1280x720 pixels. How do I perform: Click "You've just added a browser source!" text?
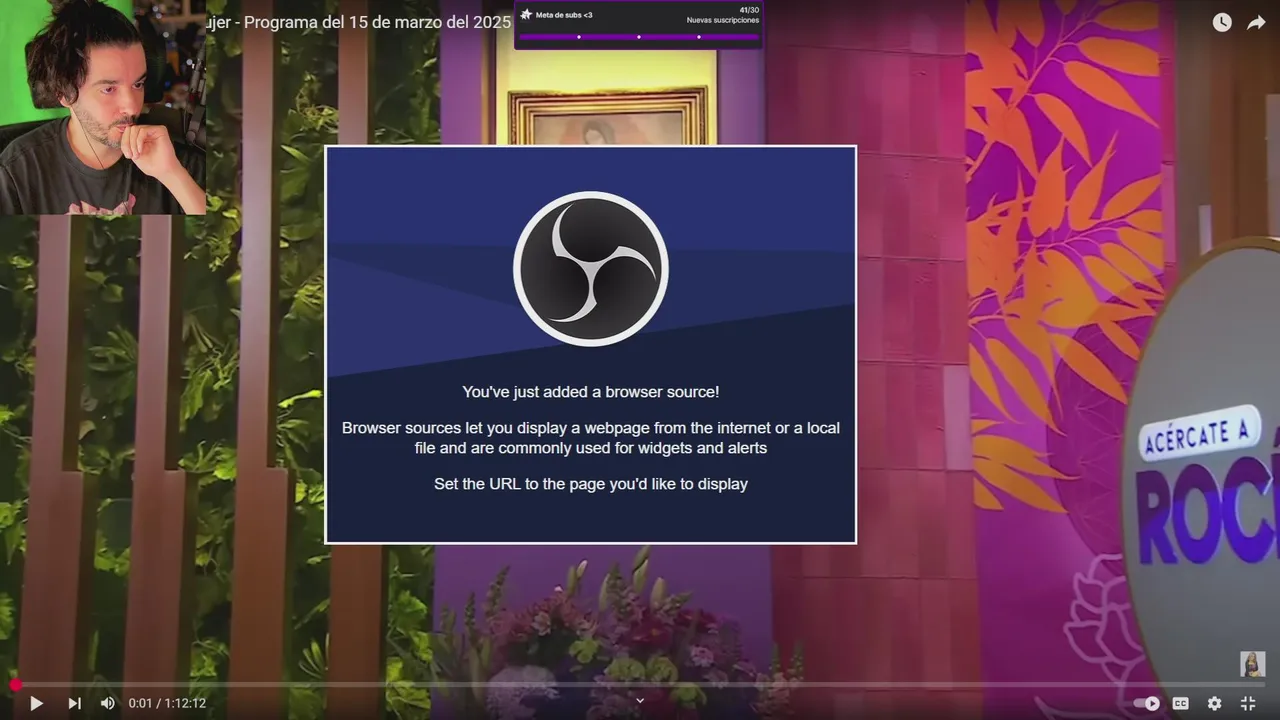591,392
